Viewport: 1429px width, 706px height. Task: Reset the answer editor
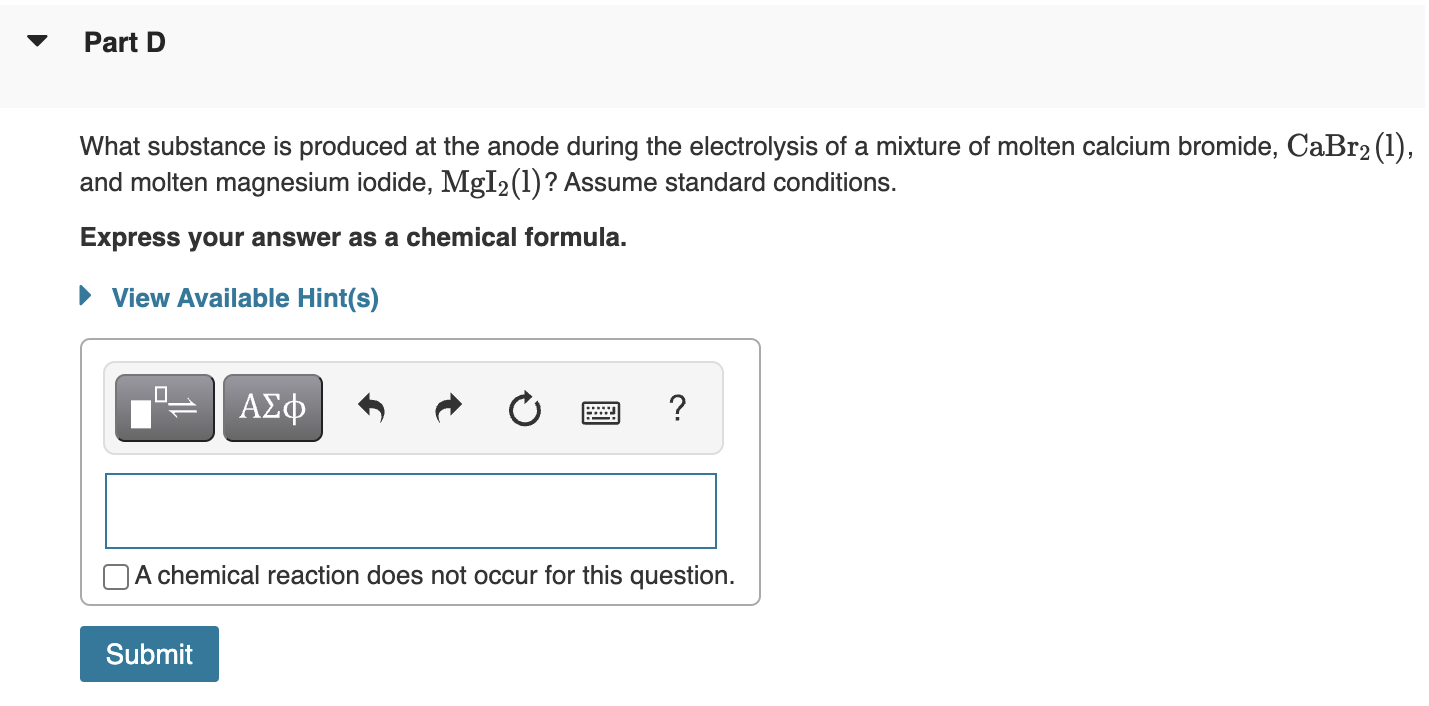tap(524, 408)
